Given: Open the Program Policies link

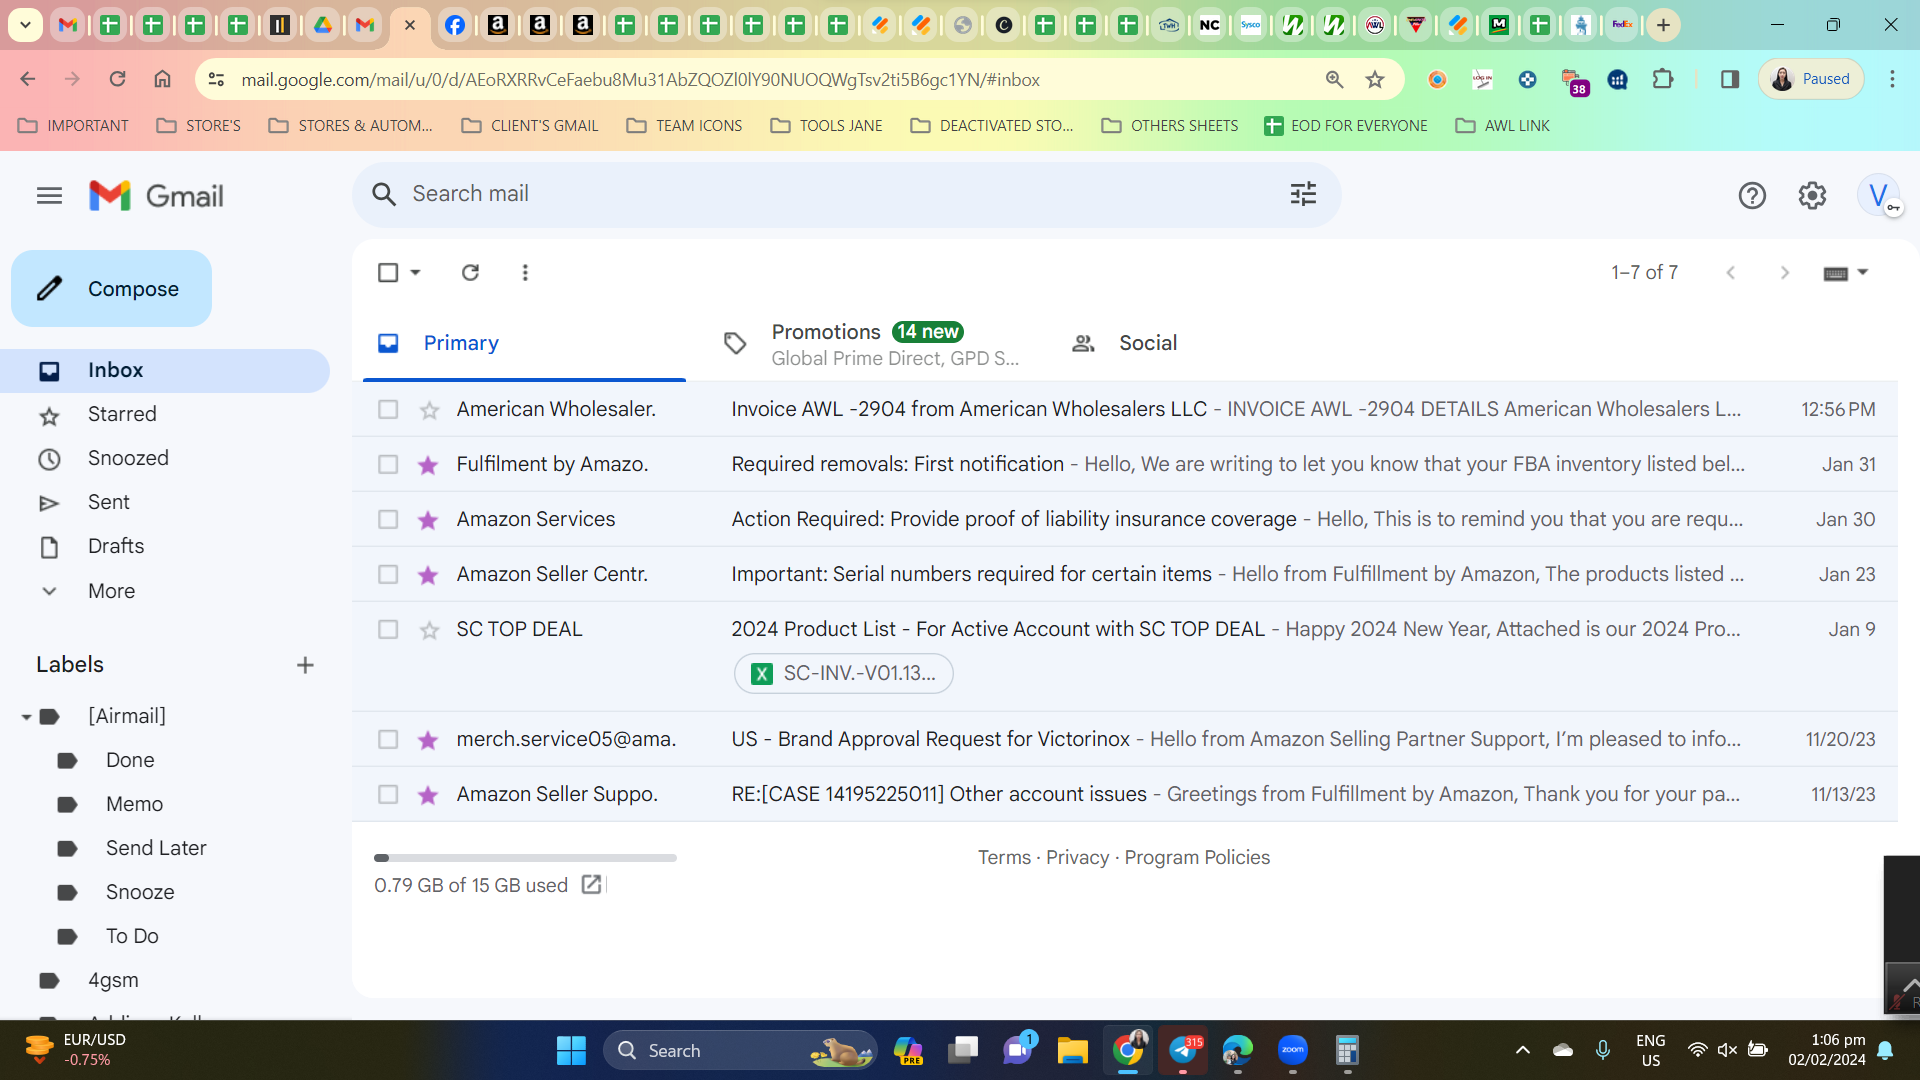Looking at the screenshot, I should point(1197,857).
